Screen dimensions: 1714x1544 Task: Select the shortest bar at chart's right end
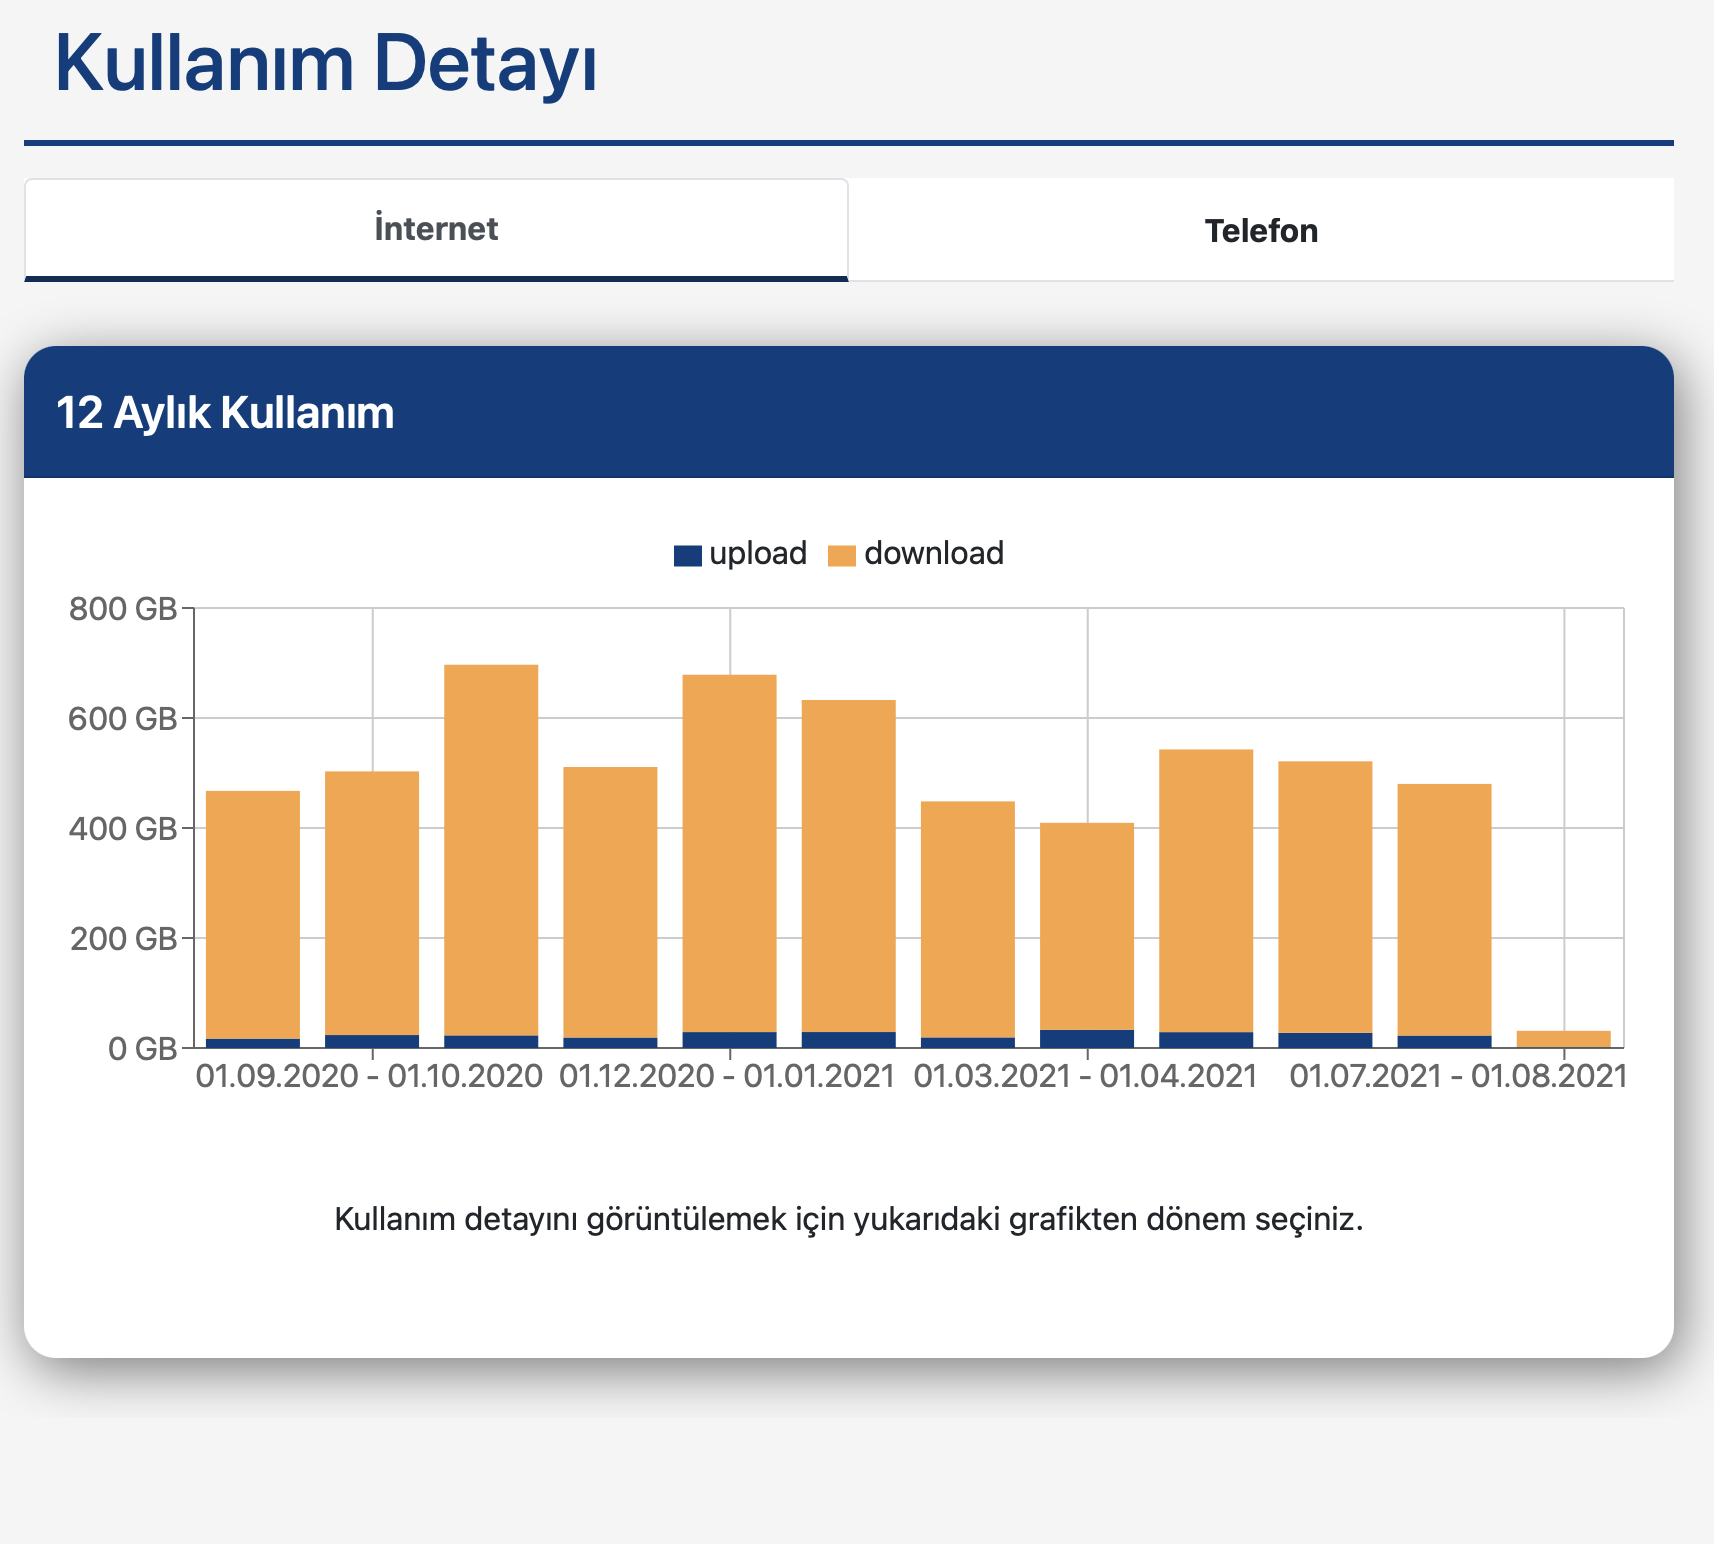tap(1564, 1039)
